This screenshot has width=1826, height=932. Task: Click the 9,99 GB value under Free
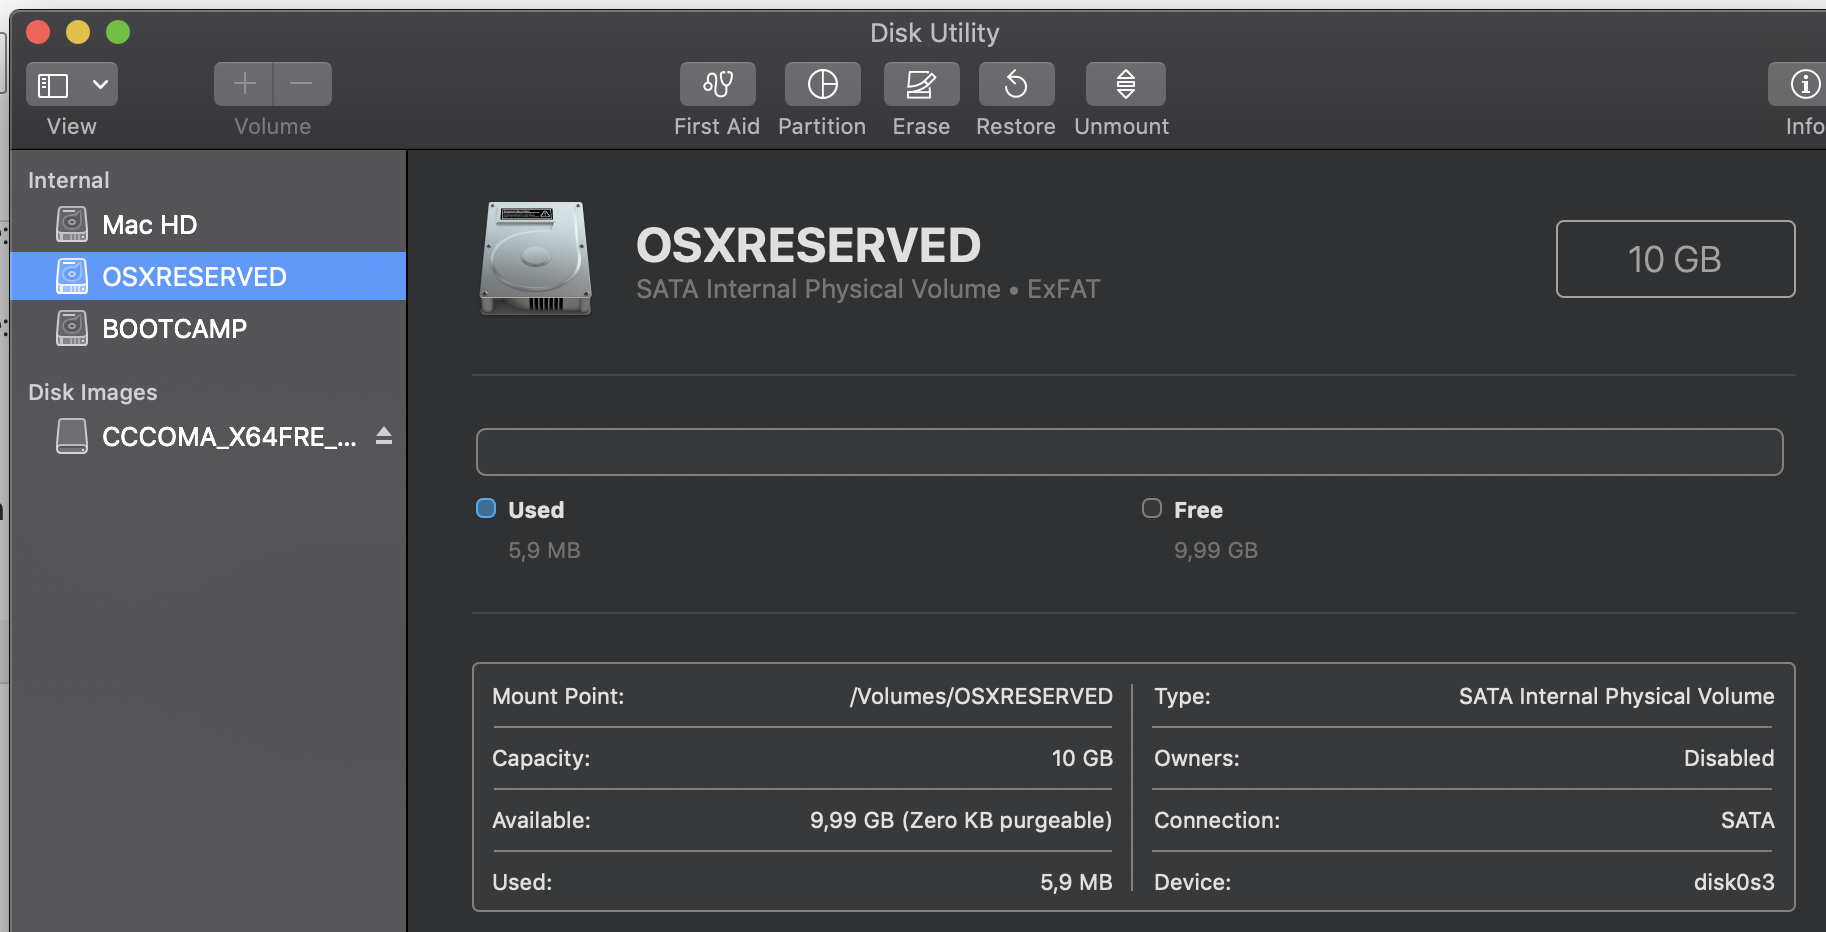1216,550
